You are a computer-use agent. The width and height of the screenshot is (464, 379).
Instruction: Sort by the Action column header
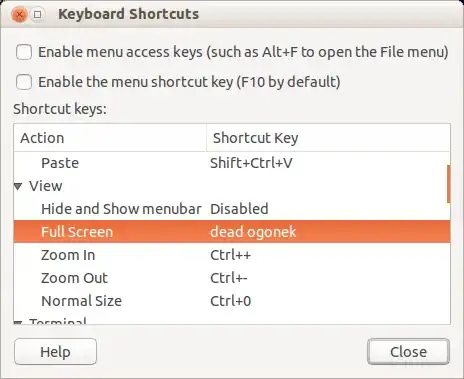pos(110,138)
